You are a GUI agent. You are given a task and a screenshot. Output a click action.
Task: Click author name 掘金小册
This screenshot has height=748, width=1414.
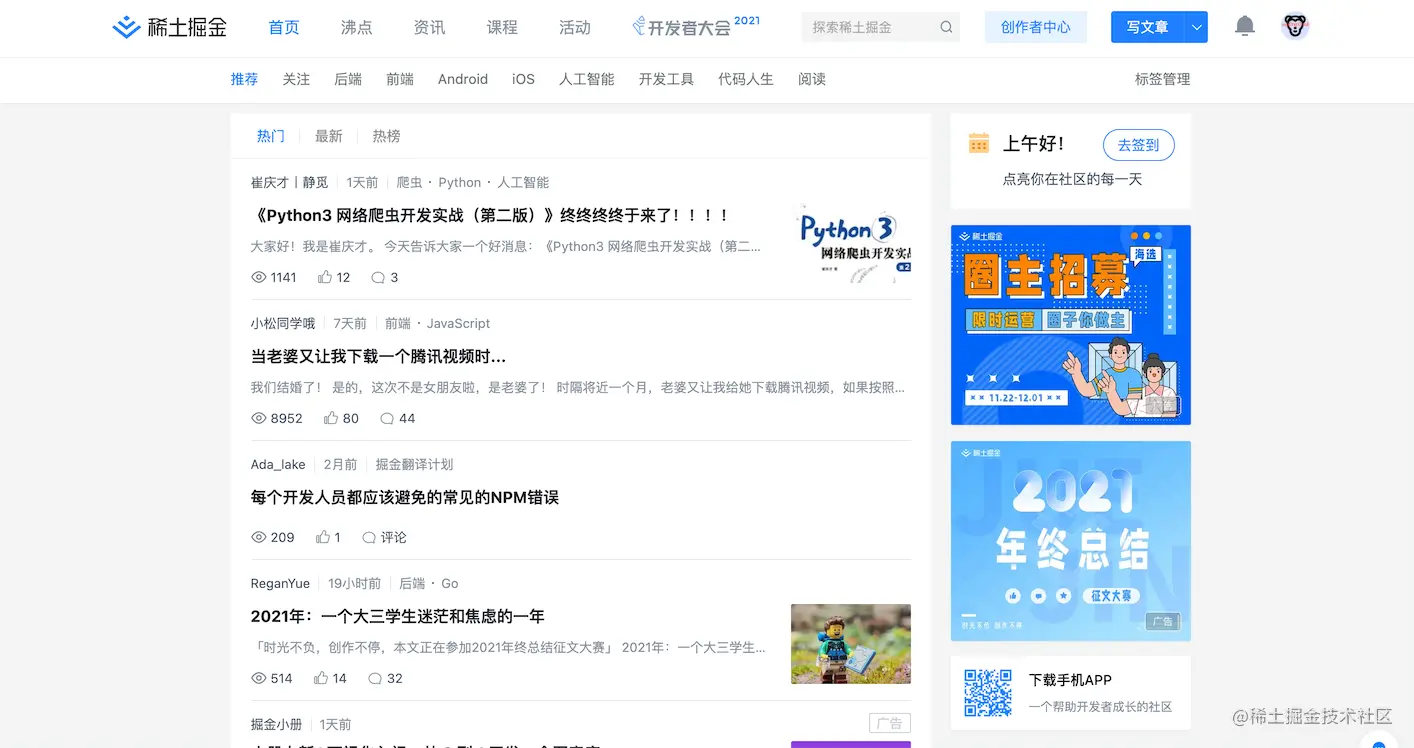276,724
